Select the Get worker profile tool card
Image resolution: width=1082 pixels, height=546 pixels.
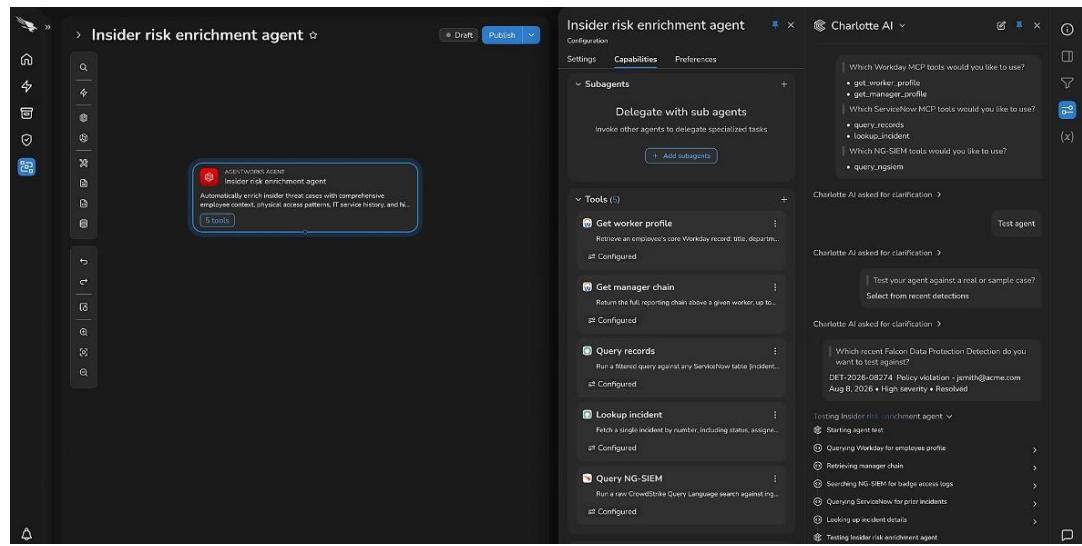(x=680, y=240)
